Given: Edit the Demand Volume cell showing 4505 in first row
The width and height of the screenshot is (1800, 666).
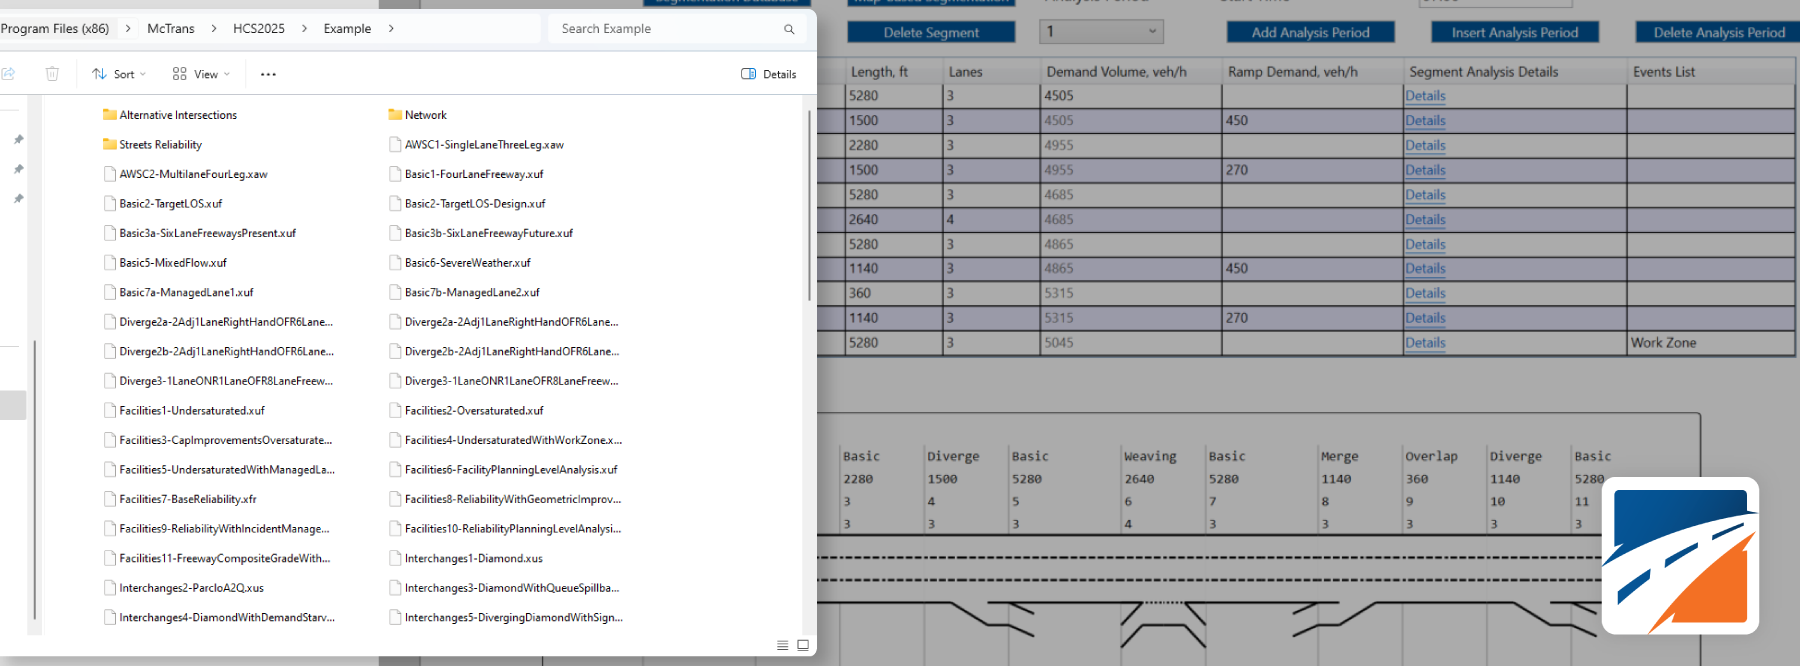Looking at the screenshot, I should click(x=1130, y=96).
